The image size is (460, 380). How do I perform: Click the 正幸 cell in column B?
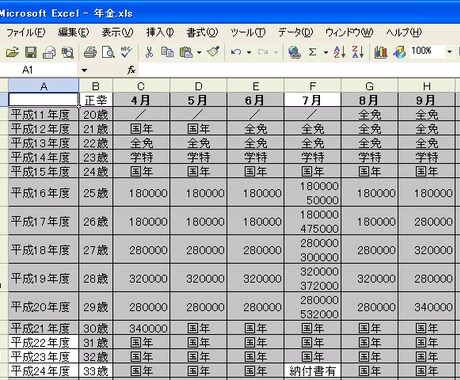coord(96,100)
